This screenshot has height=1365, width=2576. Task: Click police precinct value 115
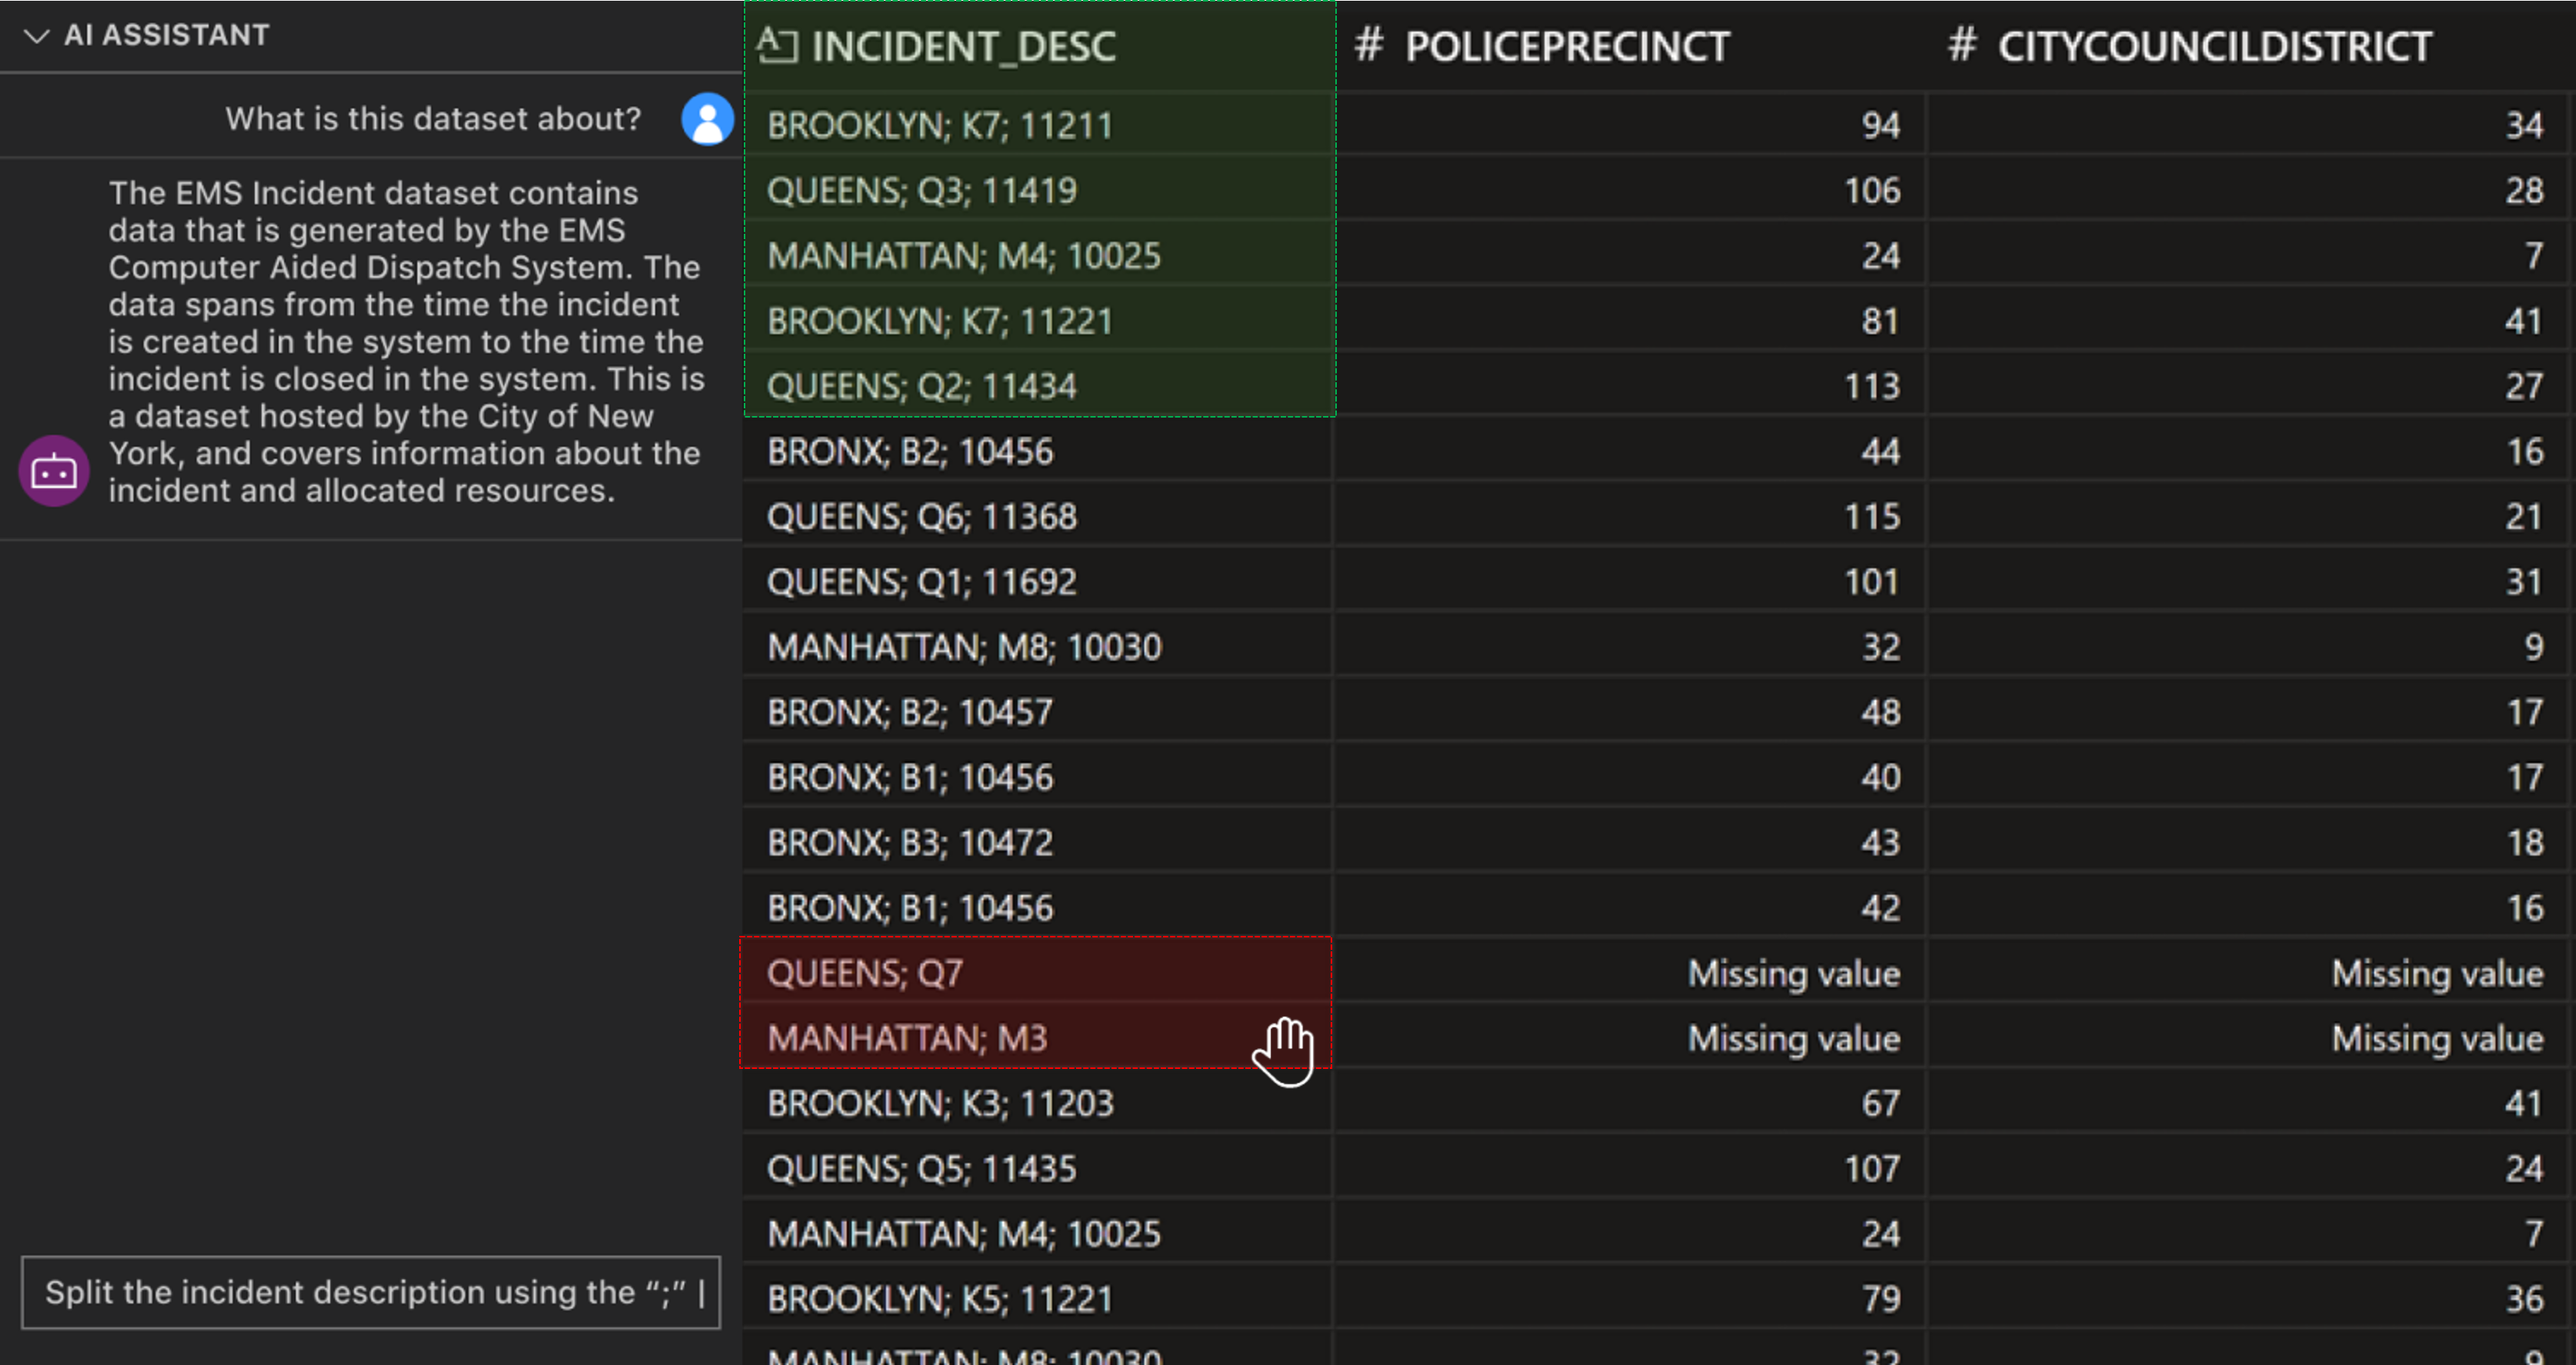point(1871,517)
